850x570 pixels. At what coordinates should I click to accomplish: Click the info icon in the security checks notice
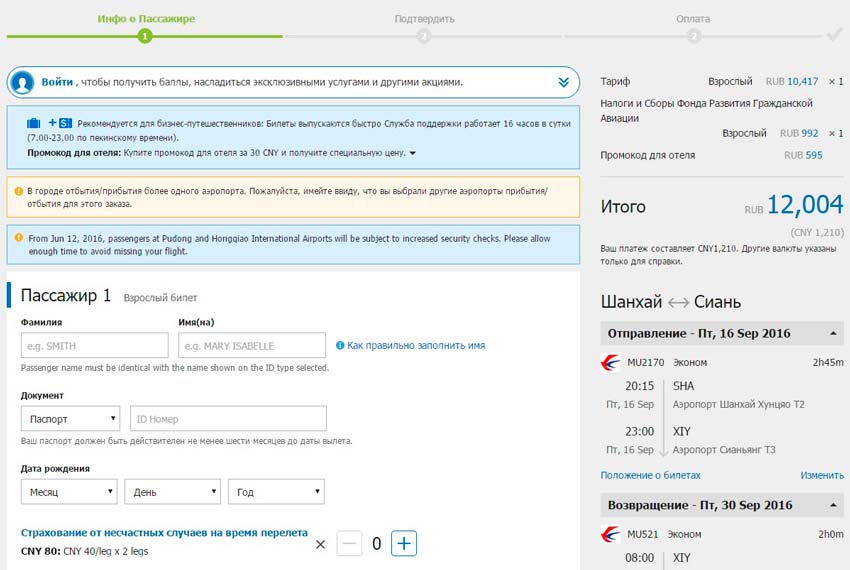(x=18, y=238)
